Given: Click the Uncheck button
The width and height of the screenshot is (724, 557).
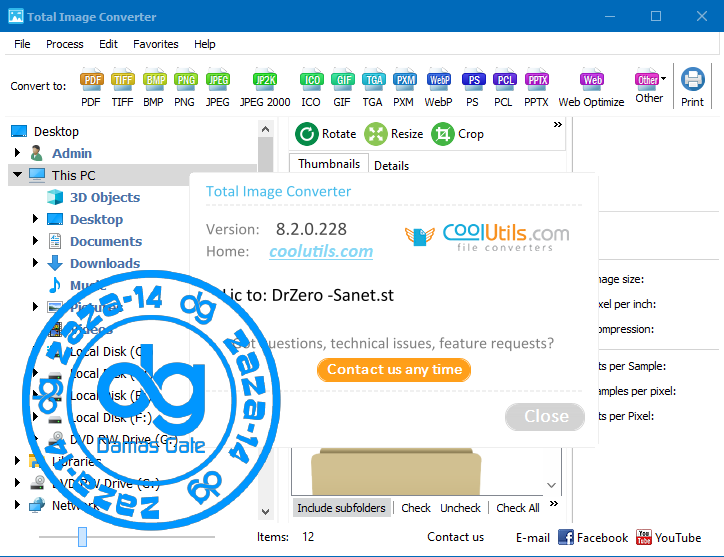Looking at the screenshot, I should pos(460,508).
